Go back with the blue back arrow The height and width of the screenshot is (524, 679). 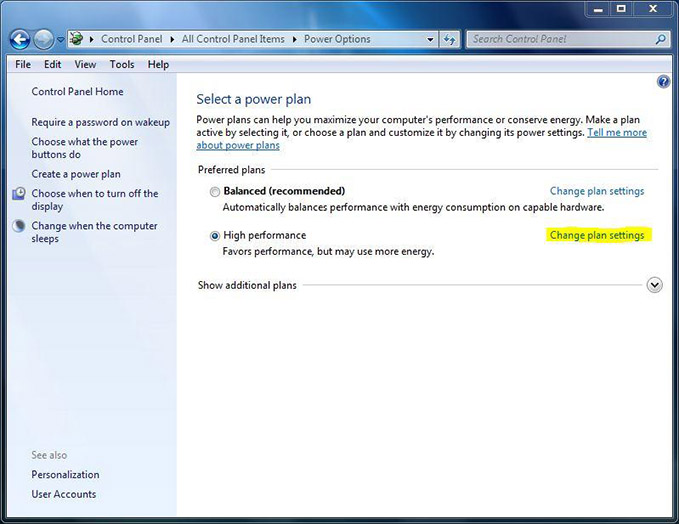pos(20,40)
